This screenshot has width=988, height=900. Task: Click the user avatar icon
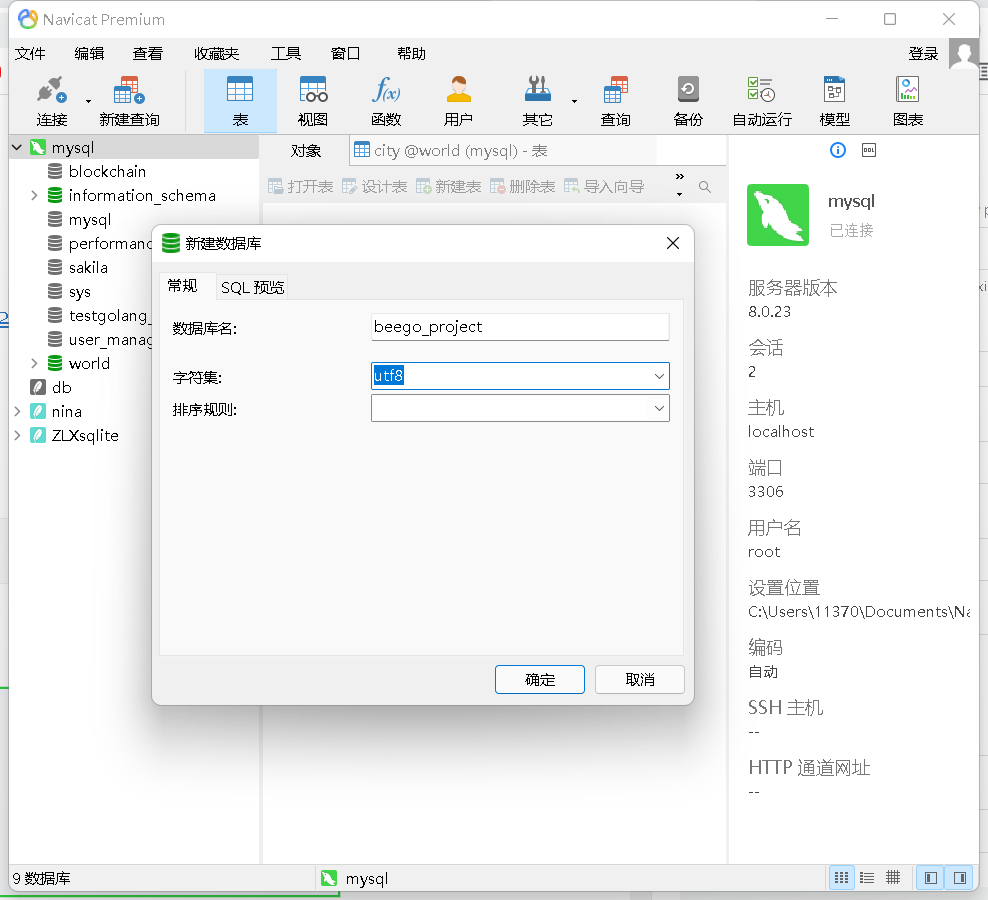click(x=963, y=54)
